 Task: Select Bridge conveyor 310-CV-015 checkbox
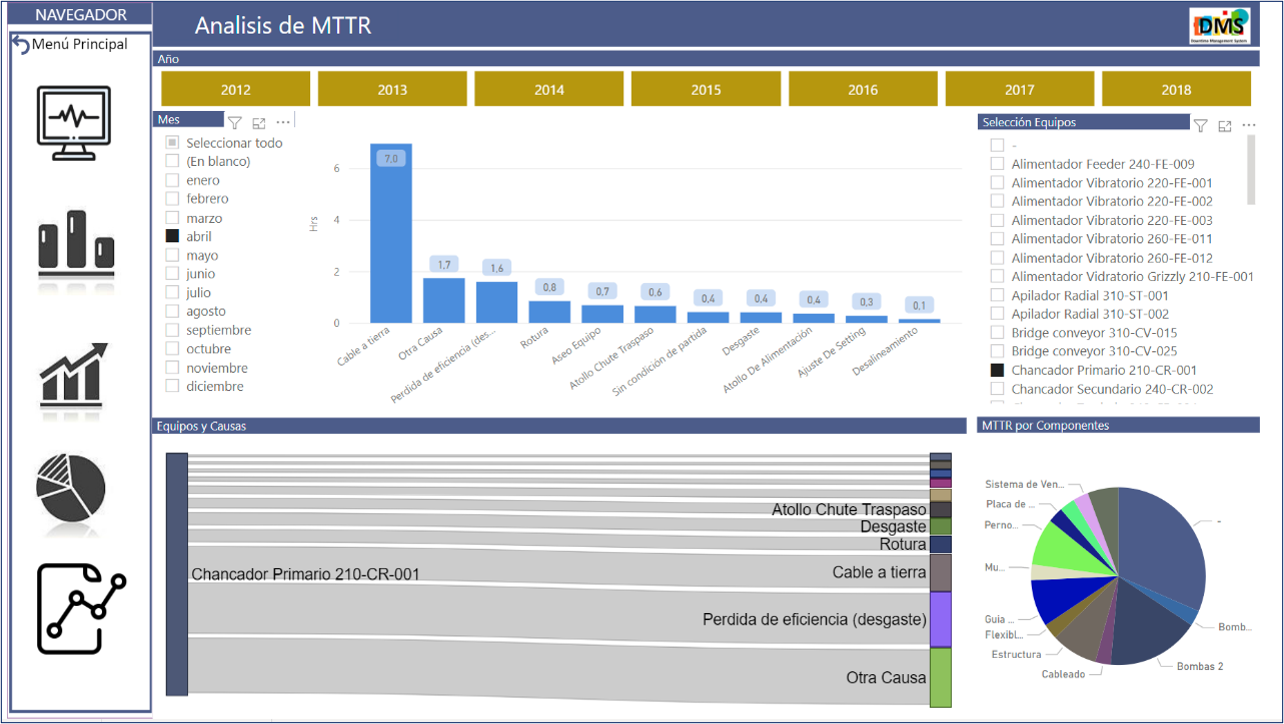[997, 333]
